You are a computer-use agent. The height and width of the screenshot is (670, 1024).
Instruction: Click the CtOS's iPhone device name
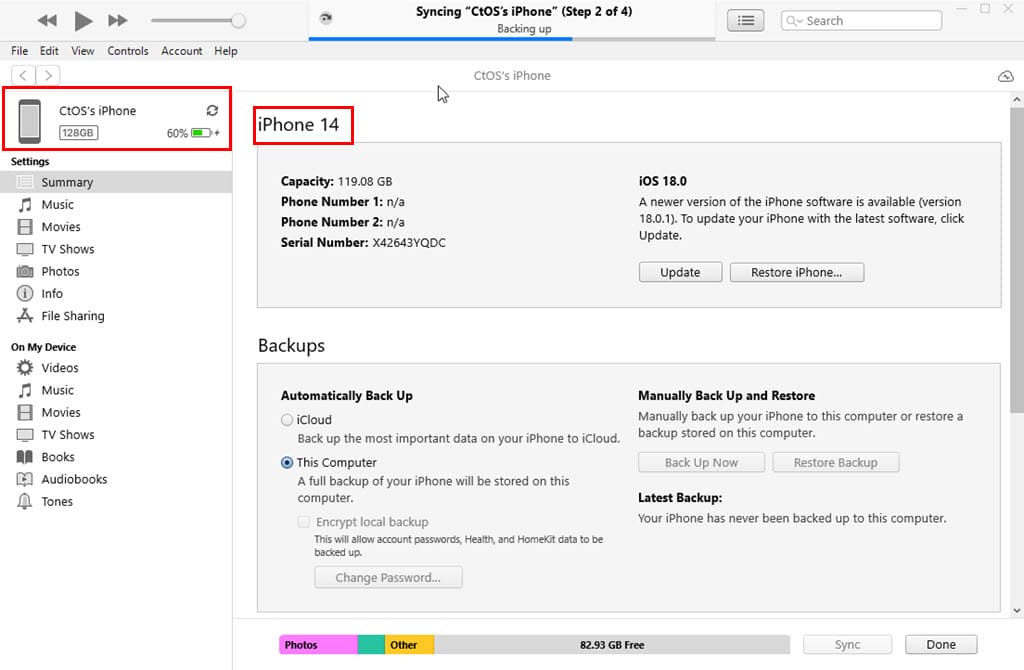pos(97,111)
